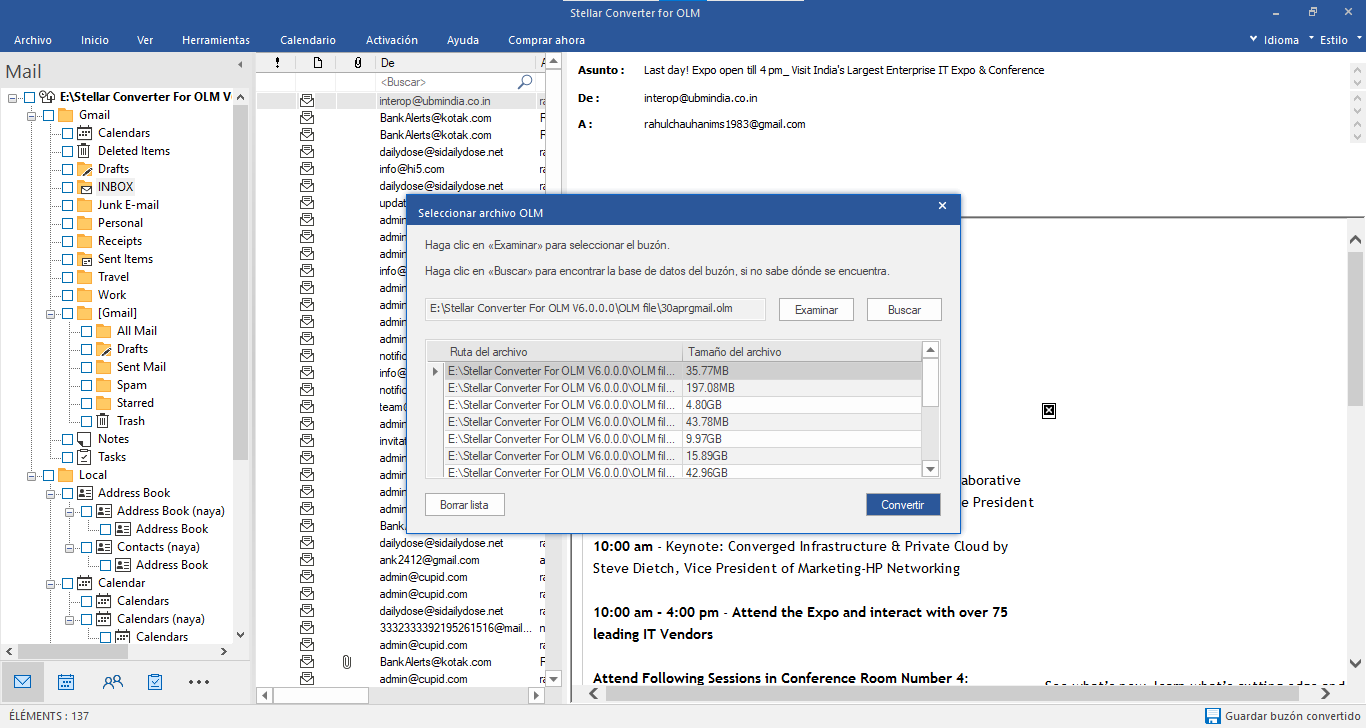Viewport: 1366px width, 728px height.
Task: Click the three-dots more options icon
Action: tap(199, 682)
